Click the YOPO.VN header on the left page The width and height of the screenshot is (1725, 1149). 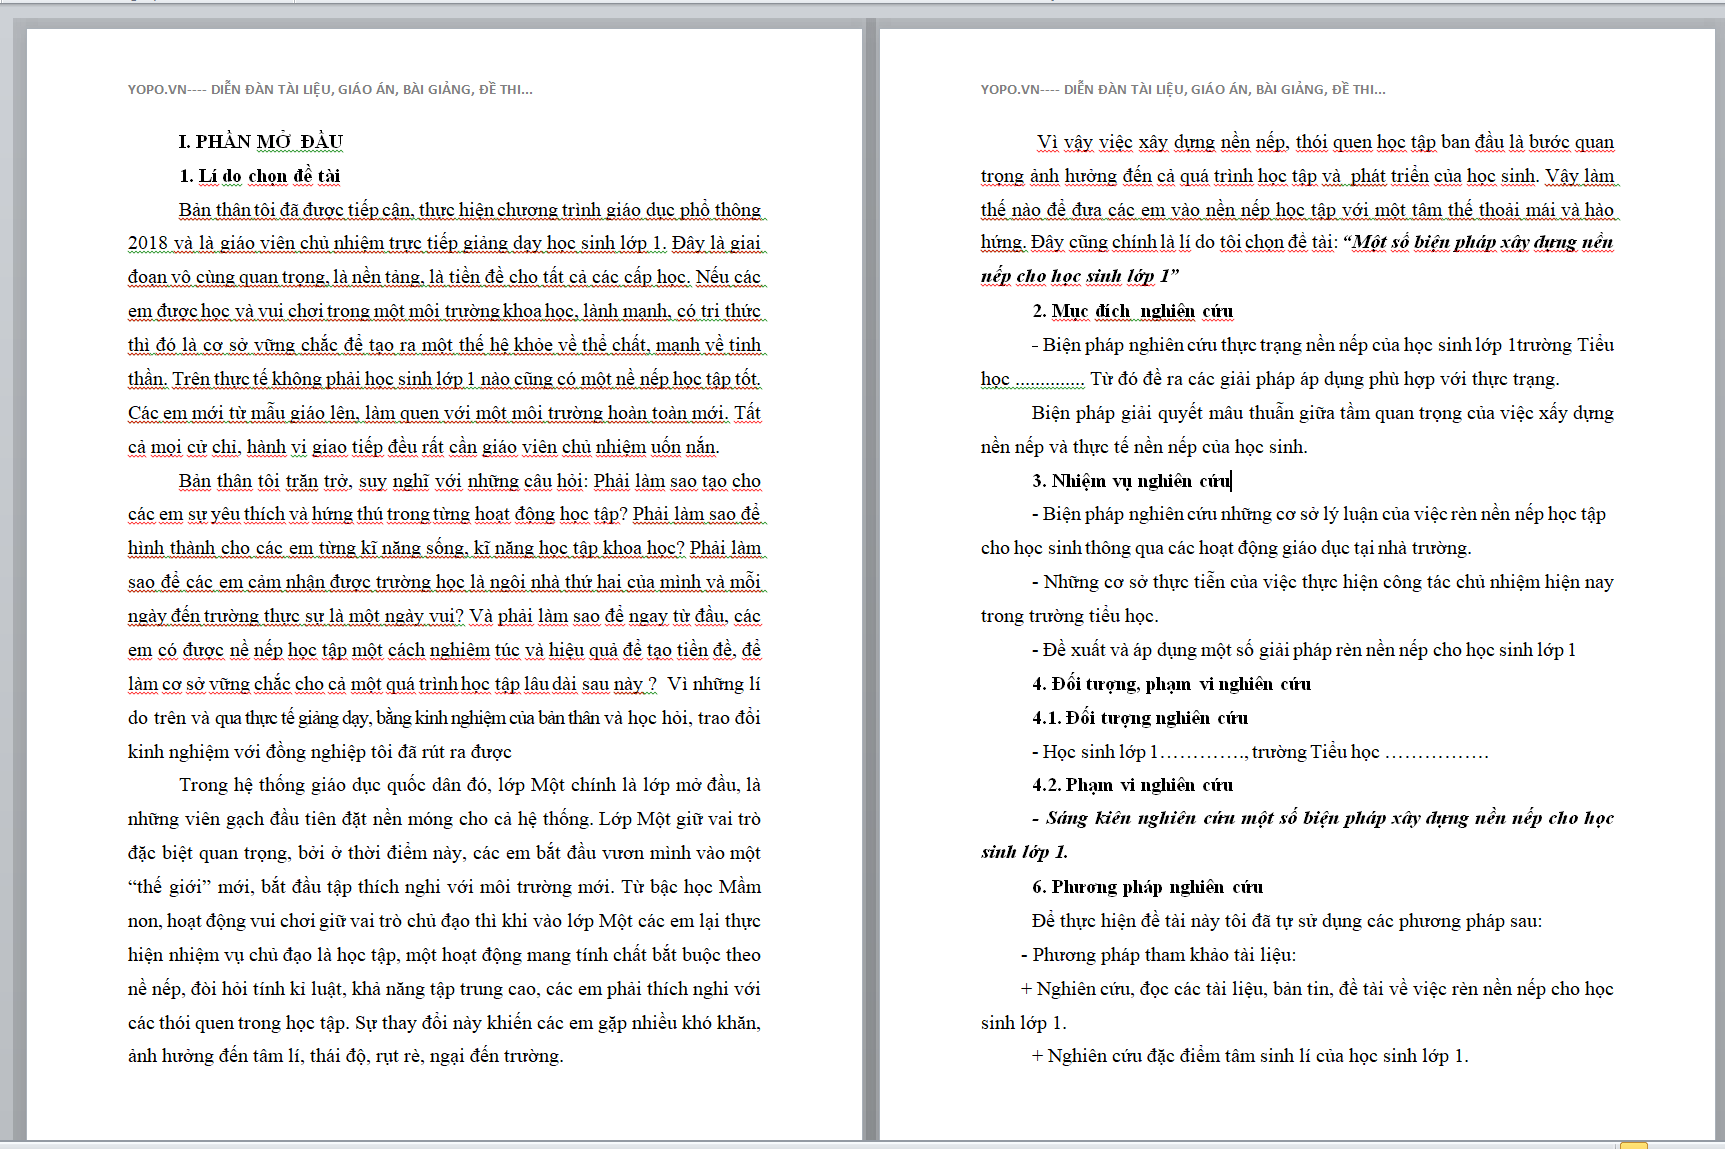330,89
